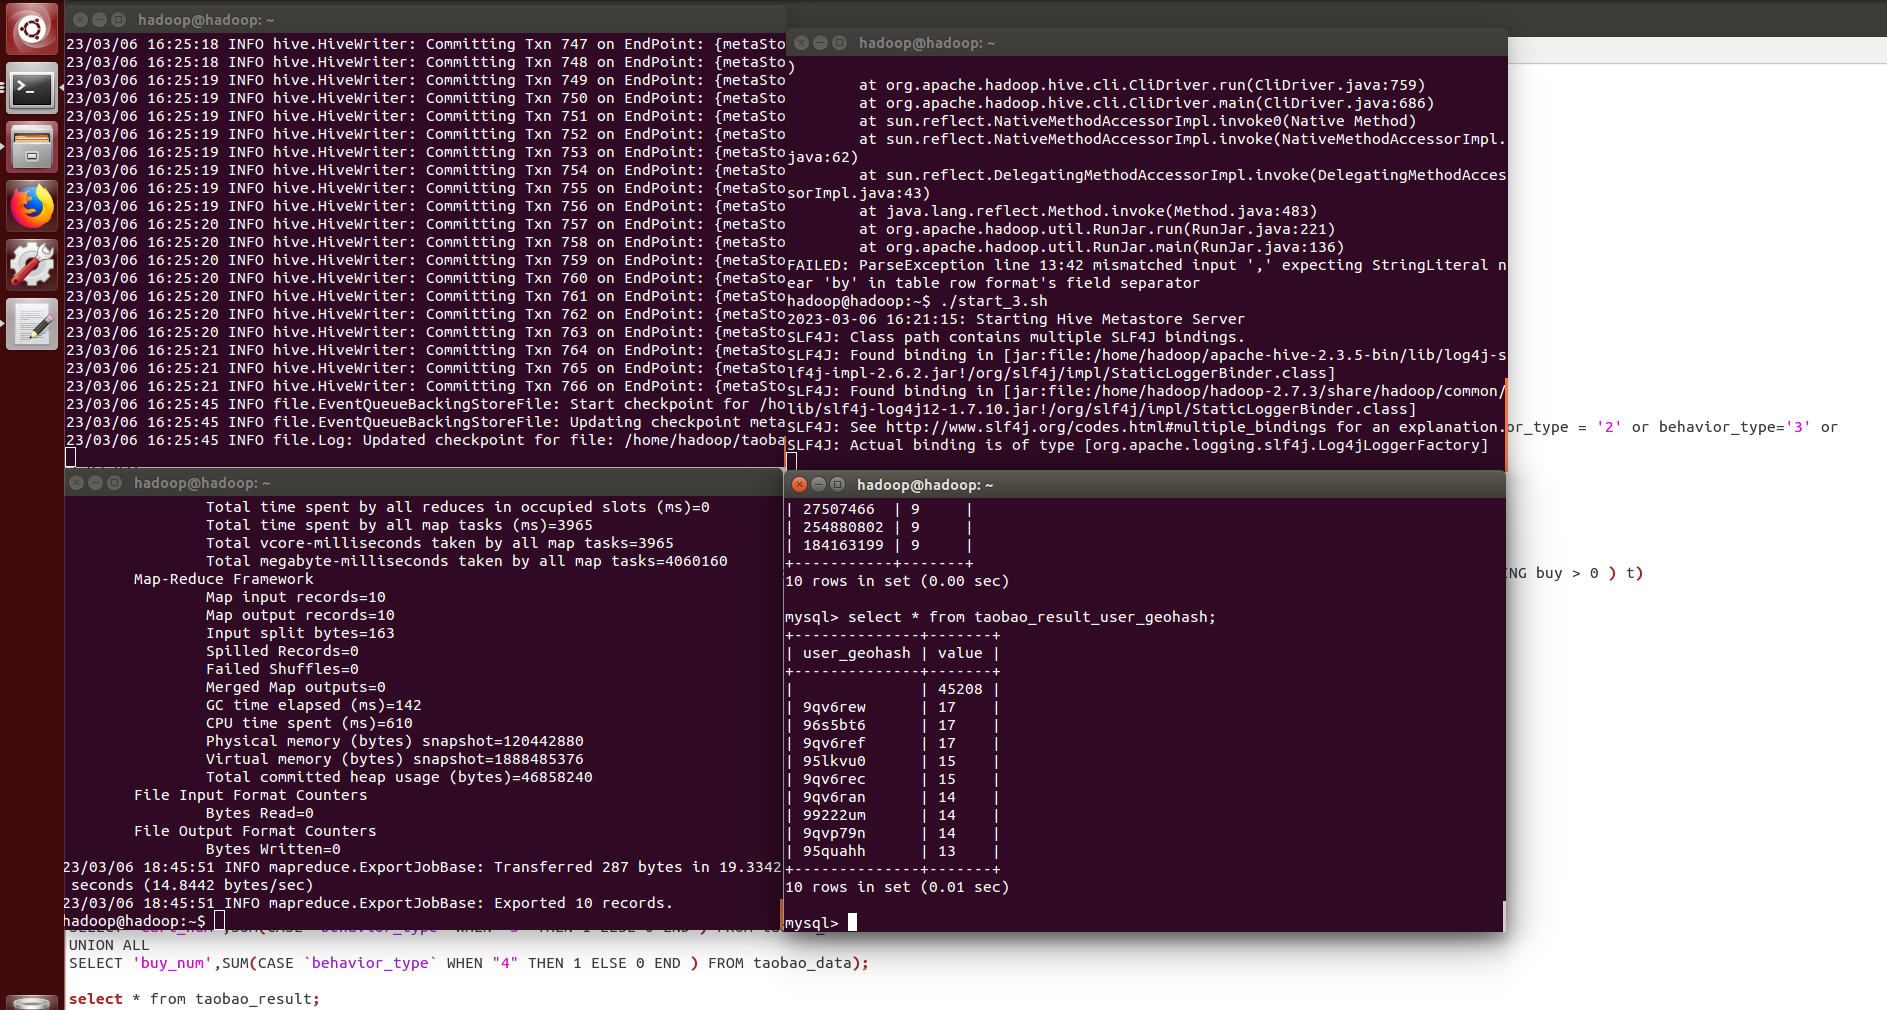The height and width of the screenshot is (1010, 1887).
Task: Click the slf4j.org codes.html URL text
Action: click(x=1106, y=427)
